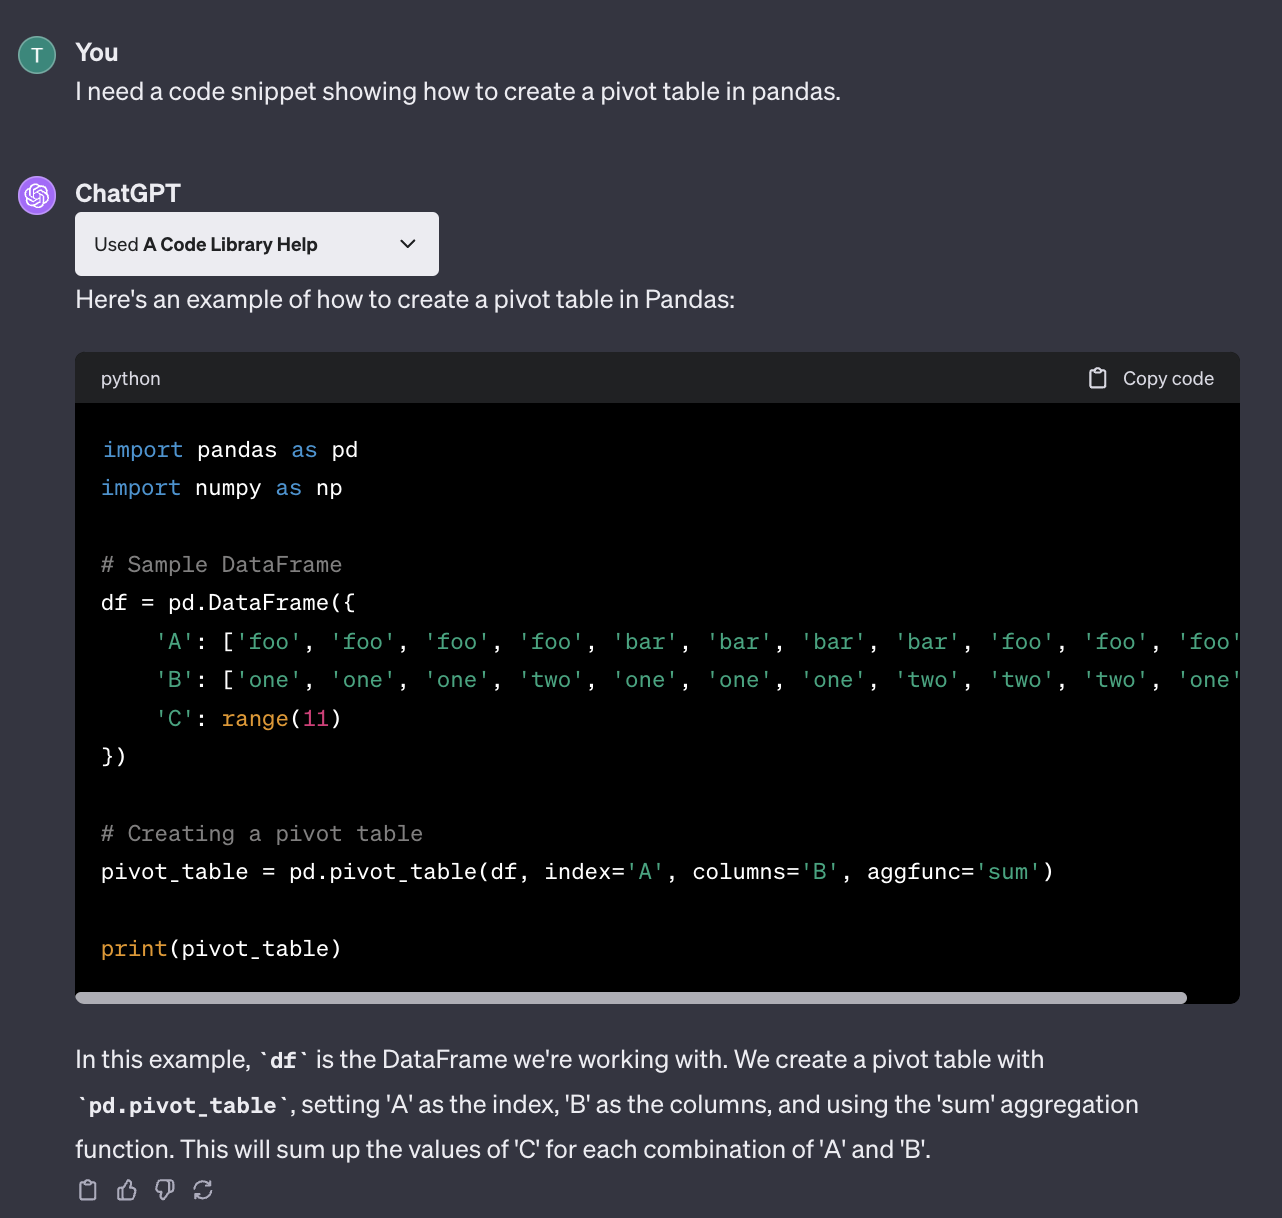Click the inline "pd.pivot_table" code in the explanation
Viewport: 1282px width, 1218px height.
[183, 1105]
